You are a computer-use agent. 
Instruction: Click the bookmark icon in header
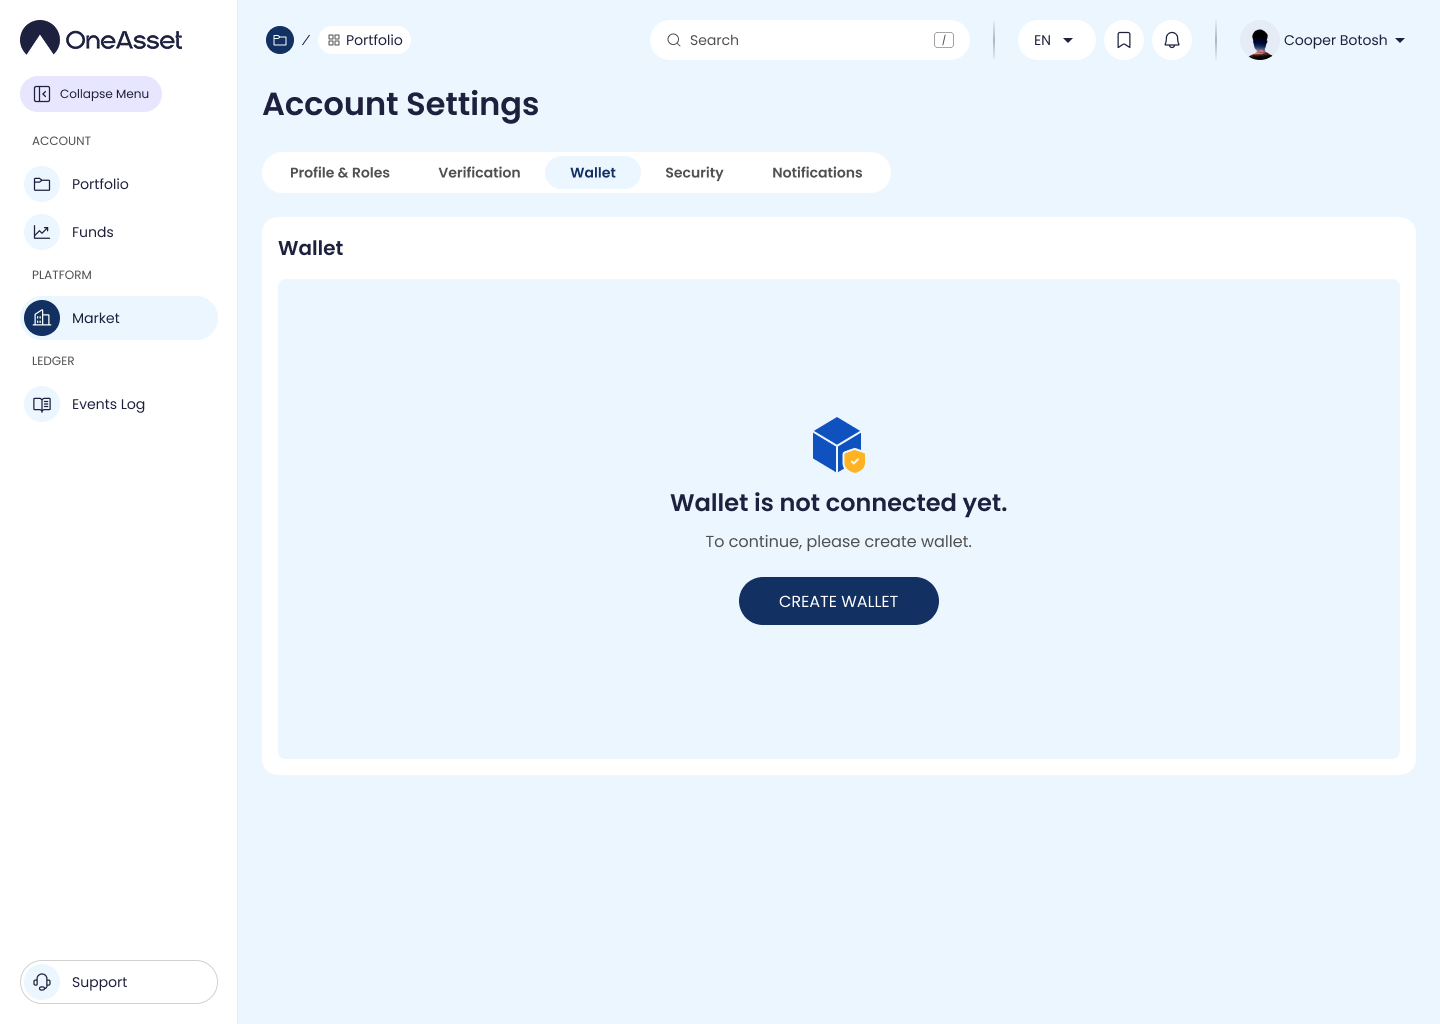pyautogui.click(x=1124, y=40)
